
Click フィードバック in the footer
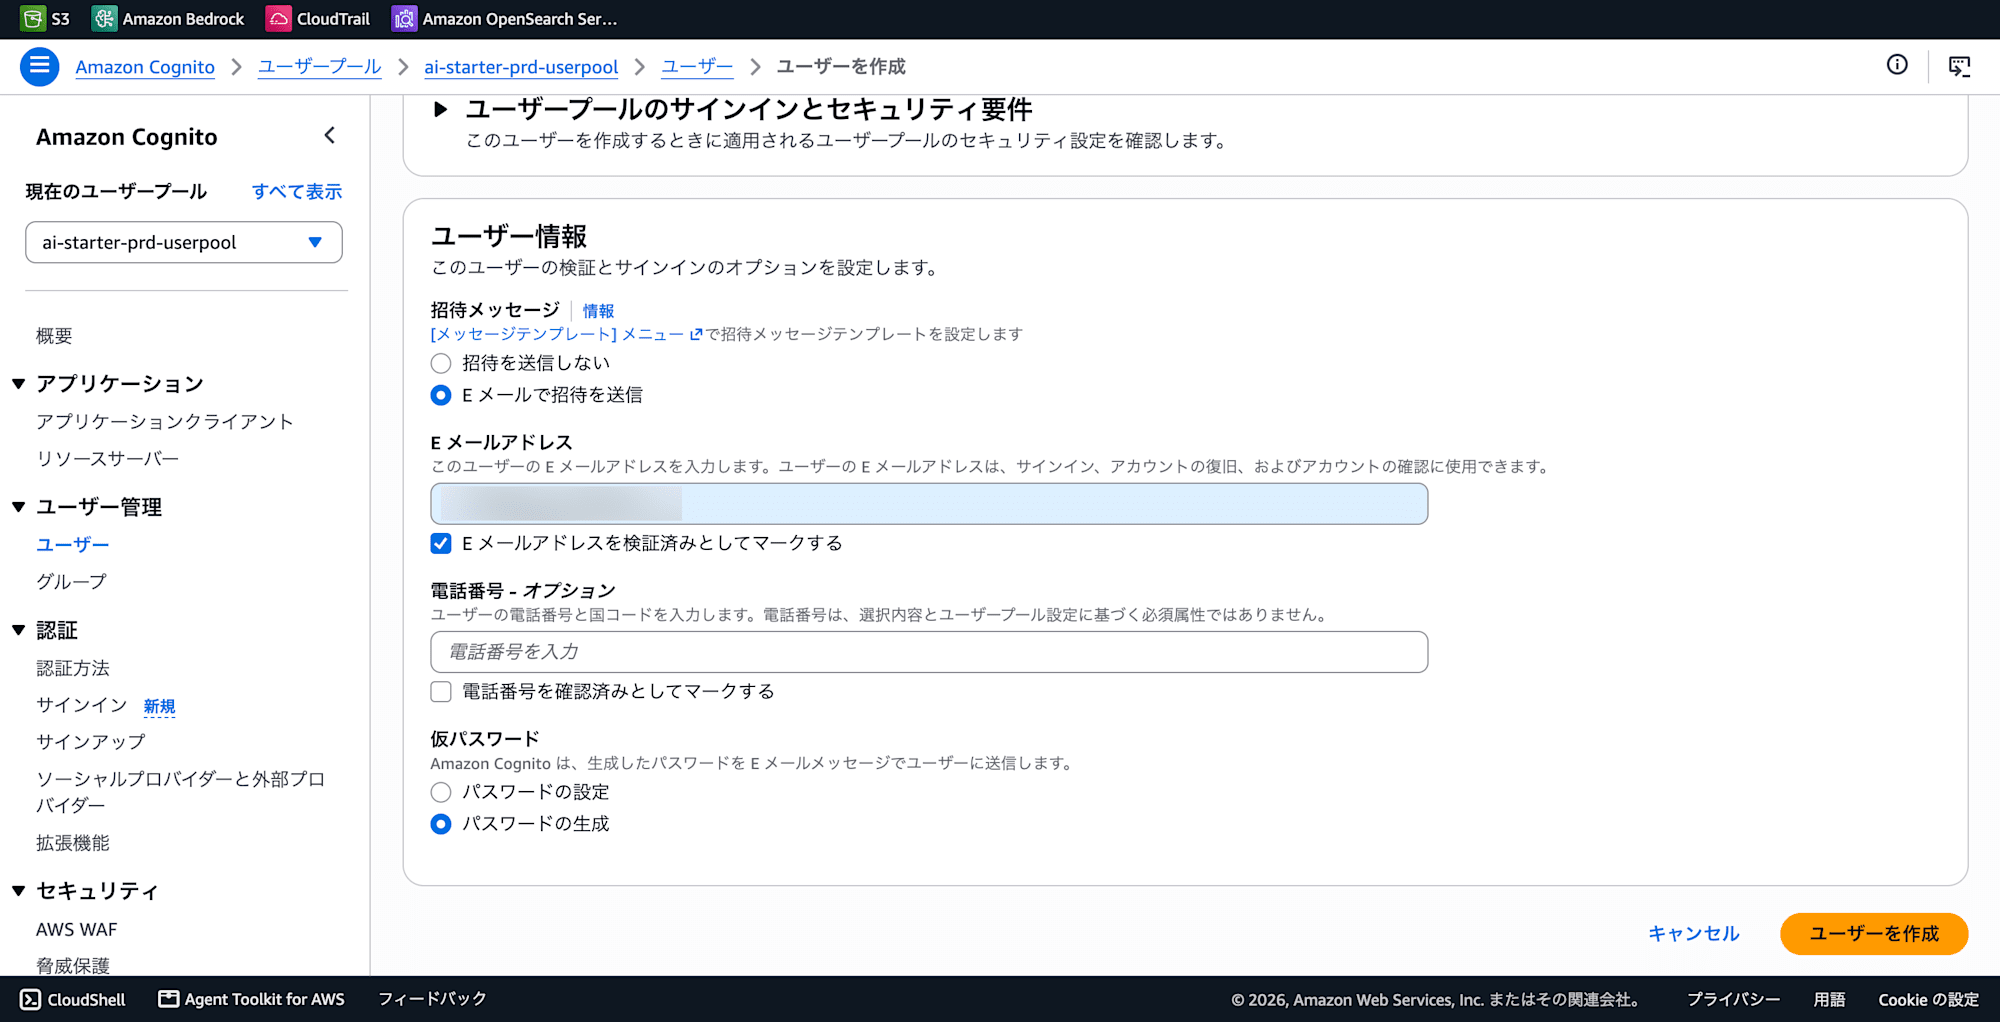pyautogui.click(x=432, y=999)
